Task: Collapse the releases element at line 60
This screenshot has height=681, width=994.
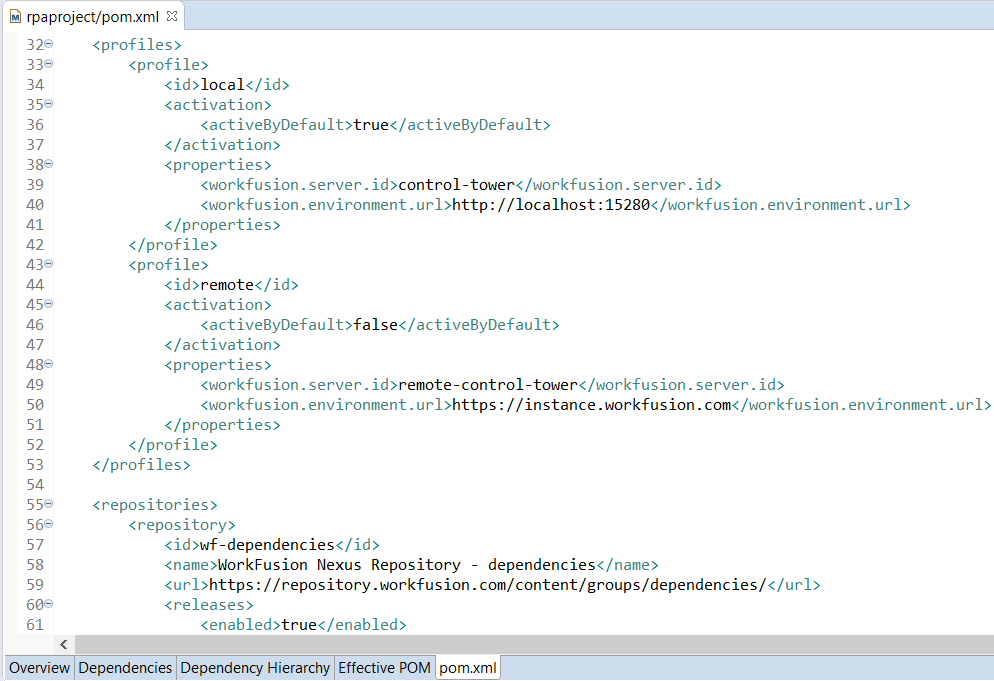Action: (49, 604)
